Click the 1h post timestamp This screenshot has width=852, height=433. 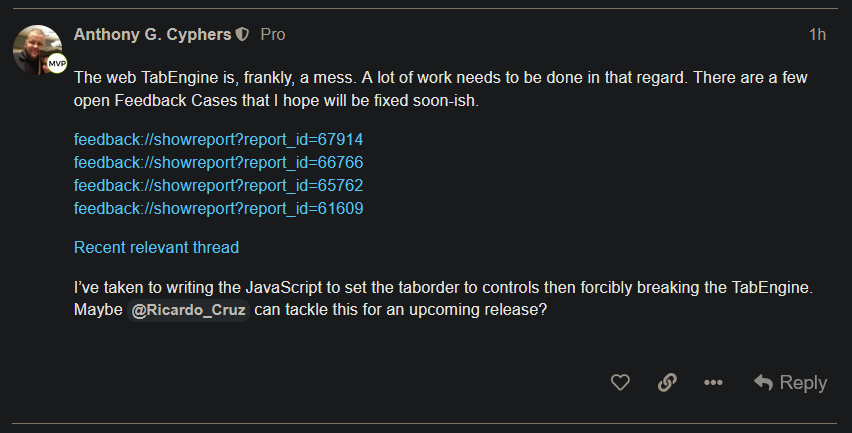point(817,34)
